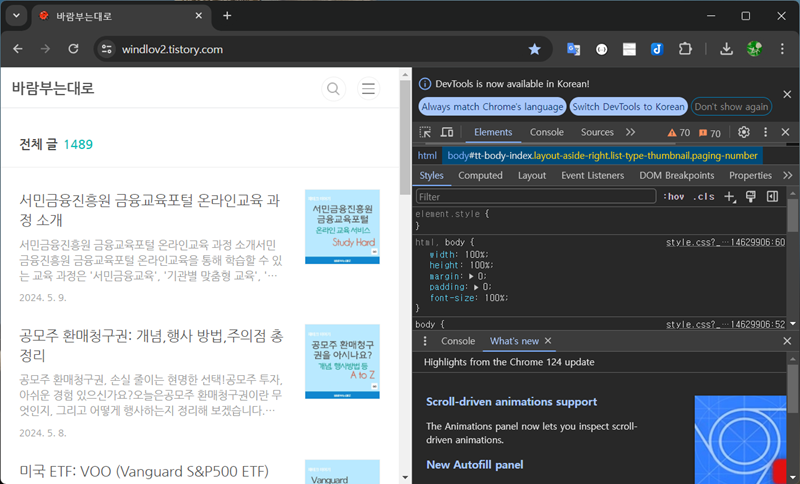
Task: Select body#tt-body-index breadcrumb
Action: tap(602, 156)
